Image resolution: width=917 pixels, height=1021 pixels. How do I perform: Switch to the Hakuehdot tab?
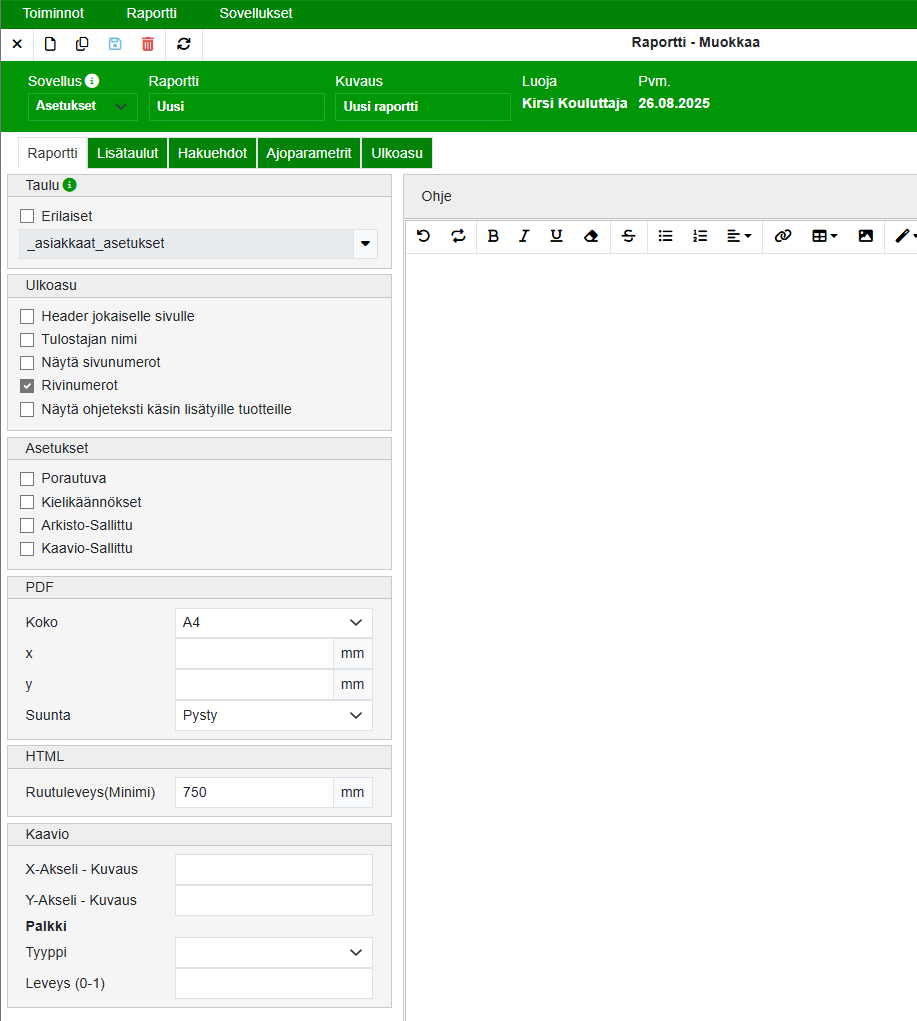tap(212, 153)
